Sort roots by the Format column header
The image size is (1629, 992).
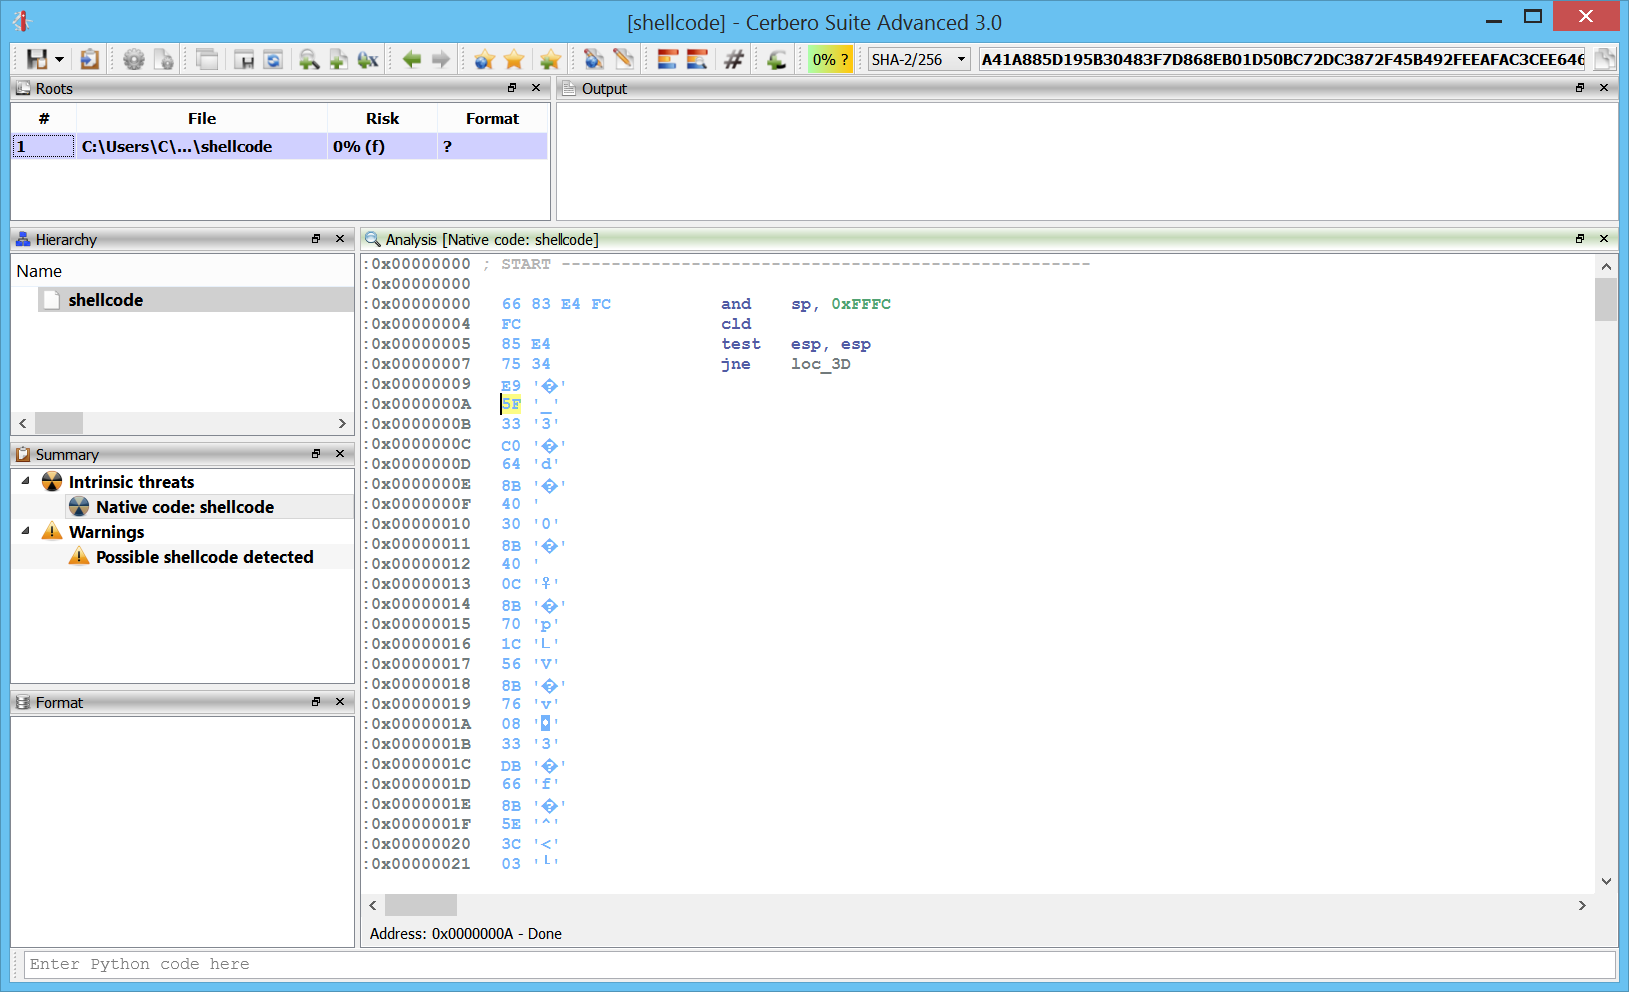pyautogui.click(x=492, y=118)
